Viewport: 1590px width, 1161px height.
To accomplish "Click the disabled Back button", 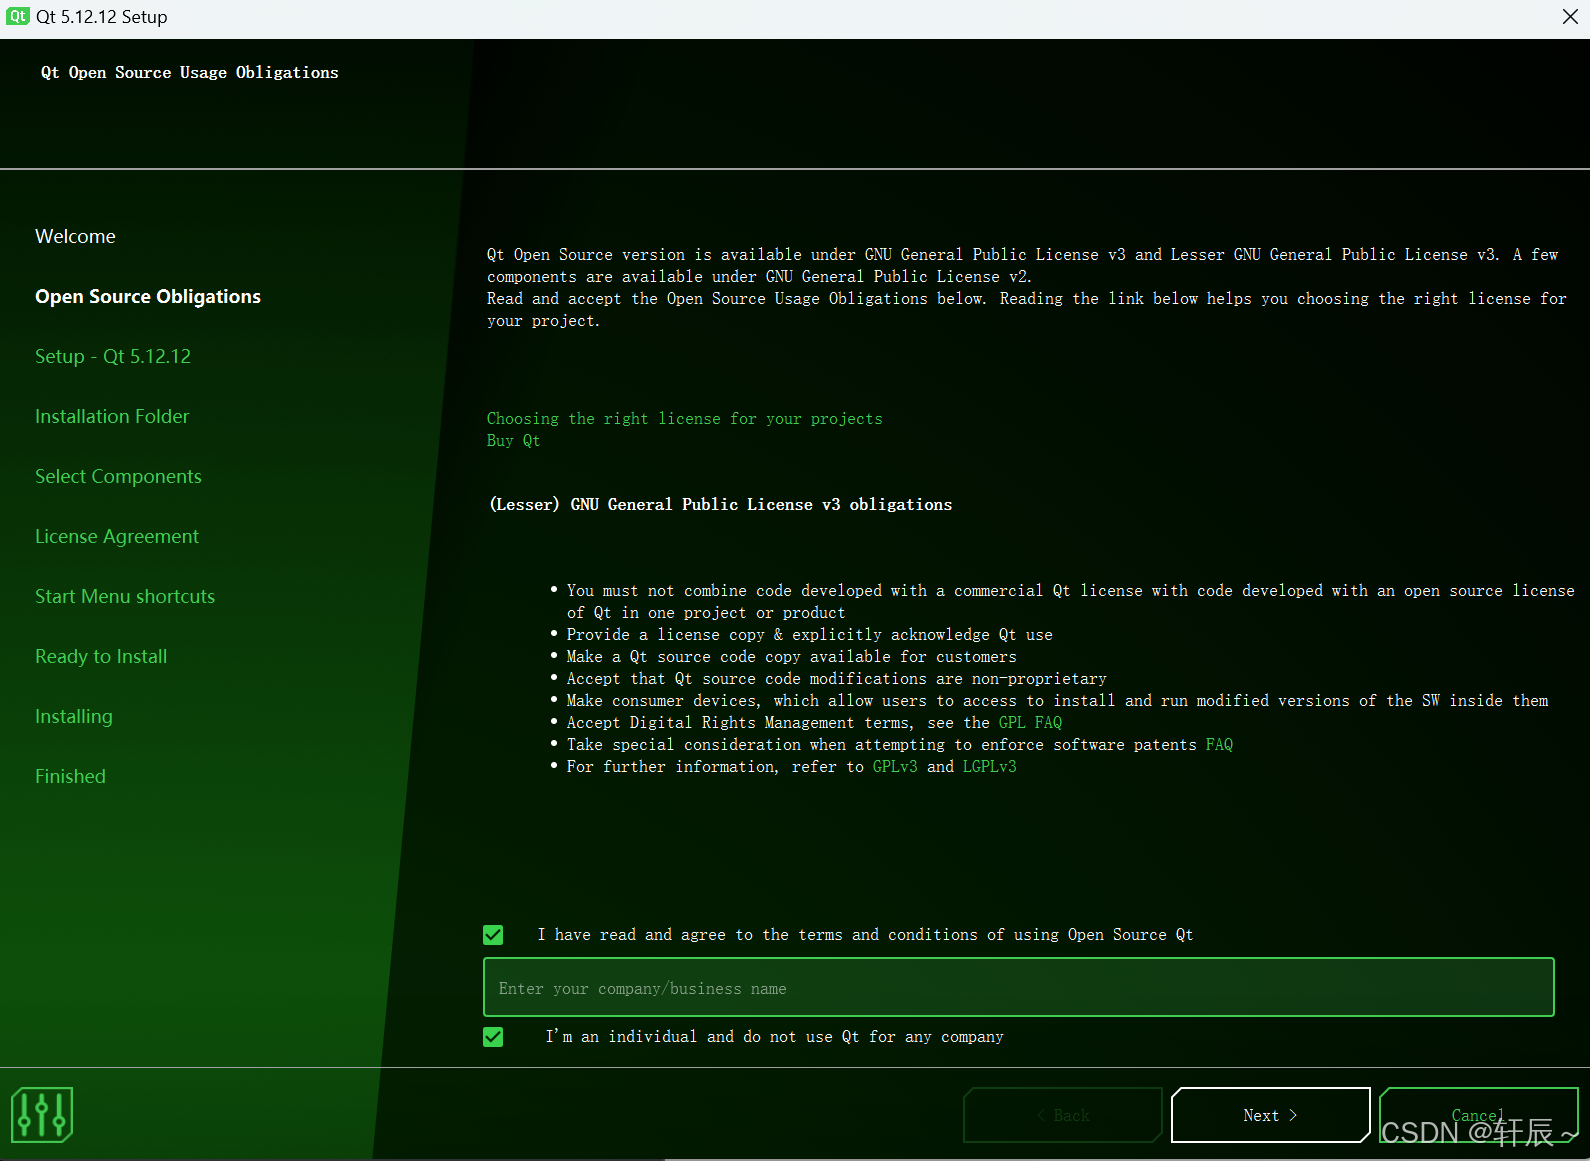I will (x=1062, y=1115).
